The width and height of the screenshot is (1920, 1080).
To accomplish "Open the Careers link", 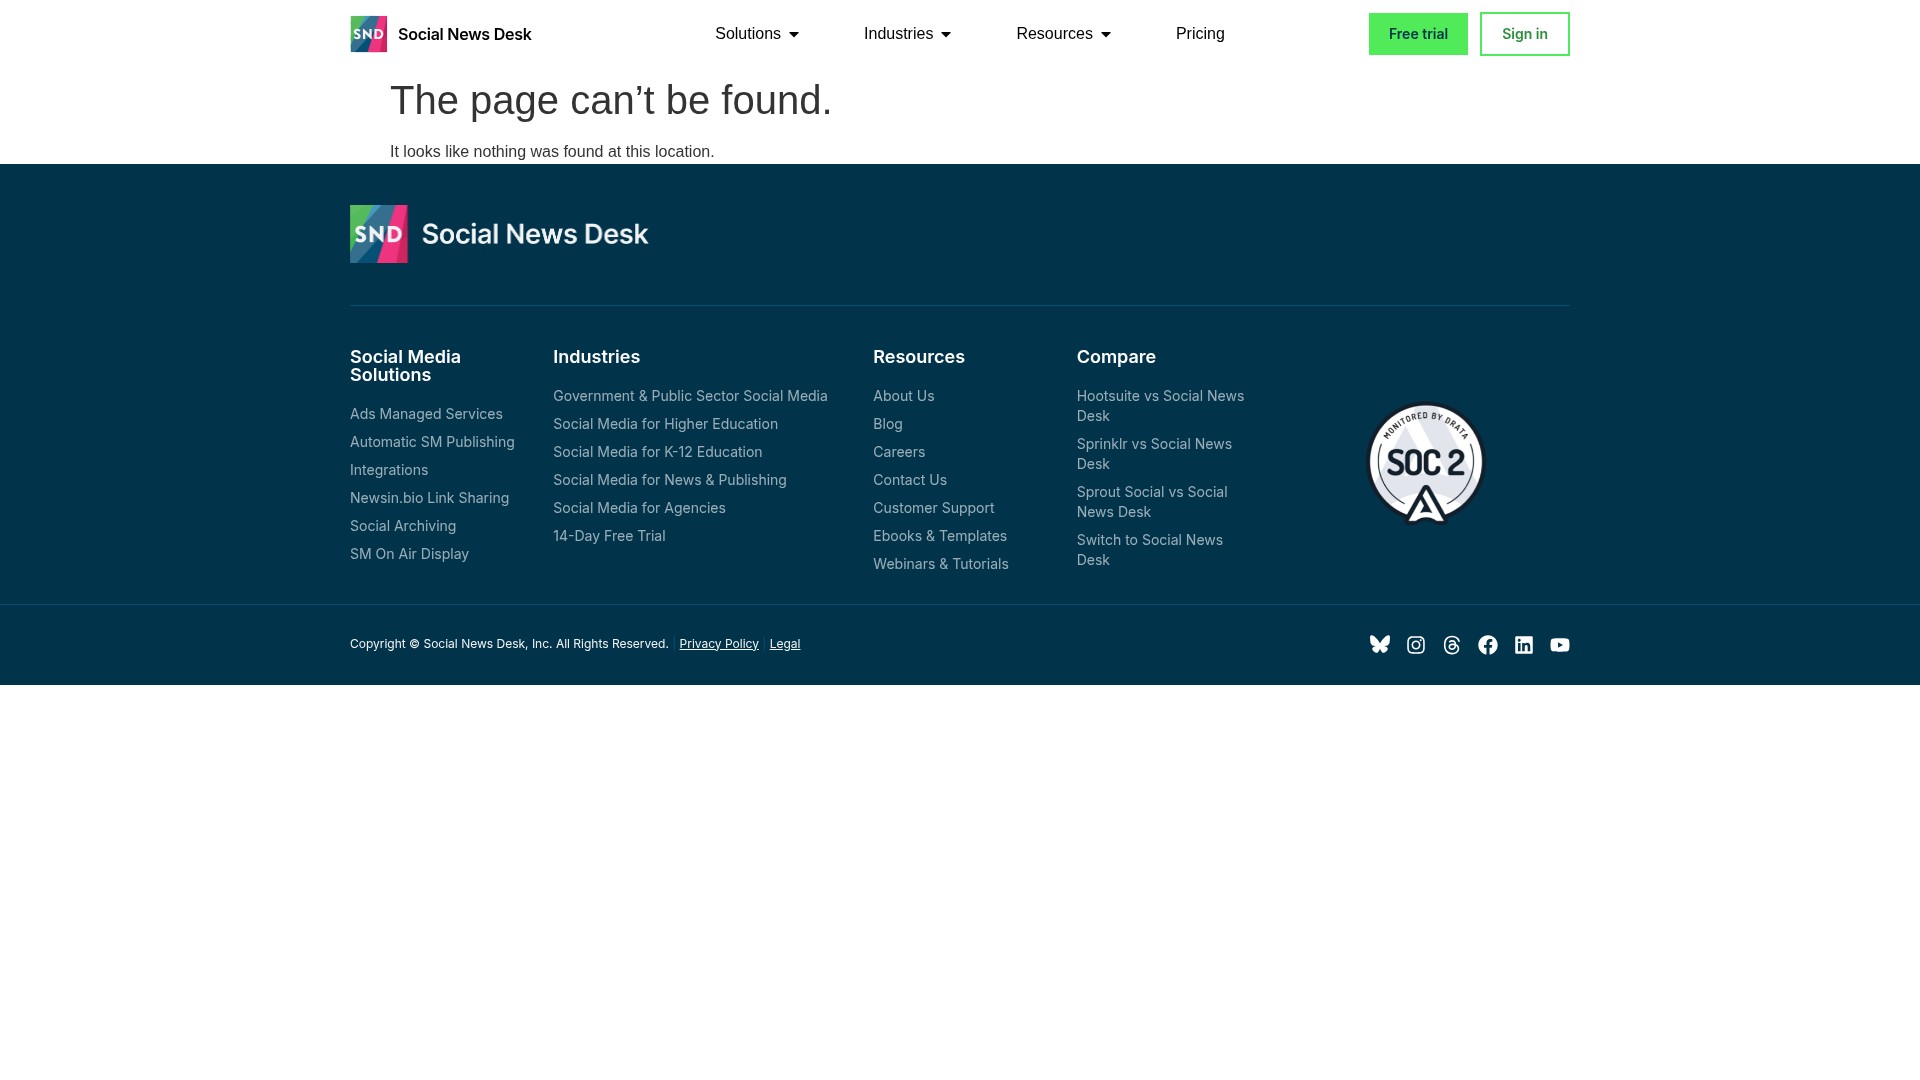I will tap(899, 452).
